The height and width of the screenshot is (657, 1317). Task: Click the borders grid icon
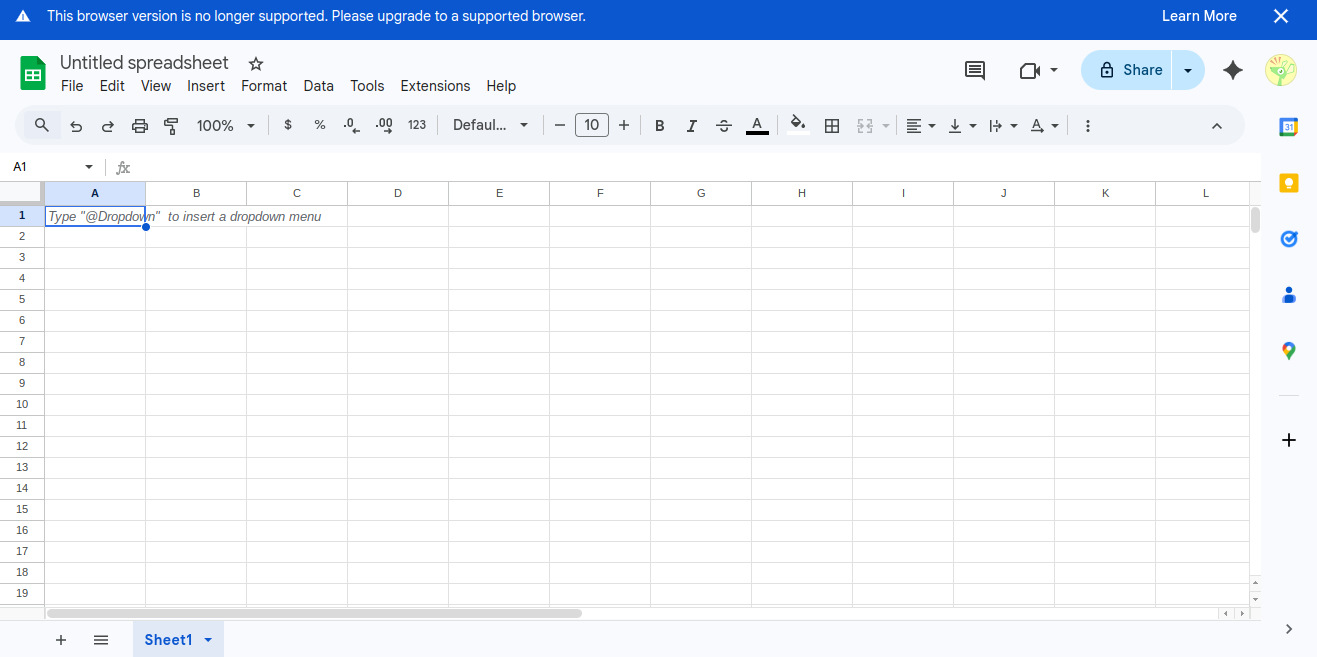pos(831,126)
